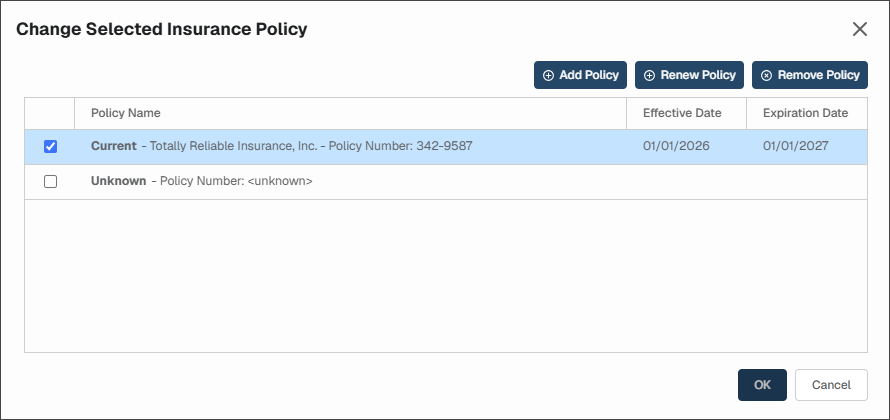Sort by Expiration Date column header
The image size is (890, 420).
click(805, 113)
